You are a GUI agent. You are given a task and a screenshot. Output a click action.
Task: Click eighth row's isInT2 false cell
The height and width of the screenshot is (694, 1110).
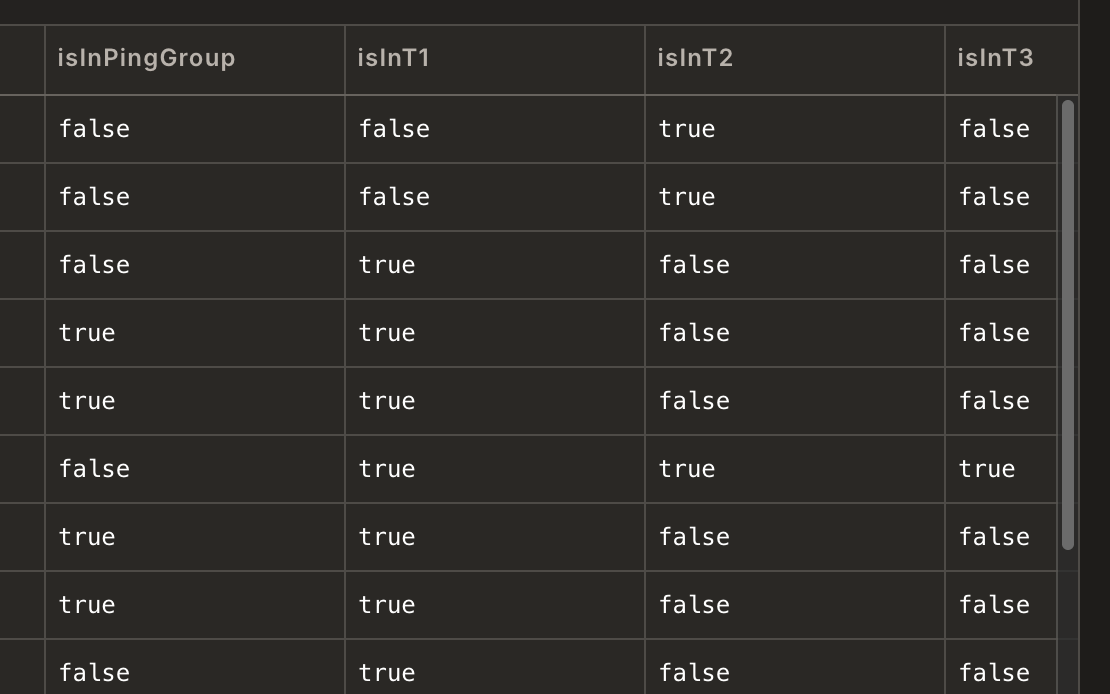pos(694,605)
